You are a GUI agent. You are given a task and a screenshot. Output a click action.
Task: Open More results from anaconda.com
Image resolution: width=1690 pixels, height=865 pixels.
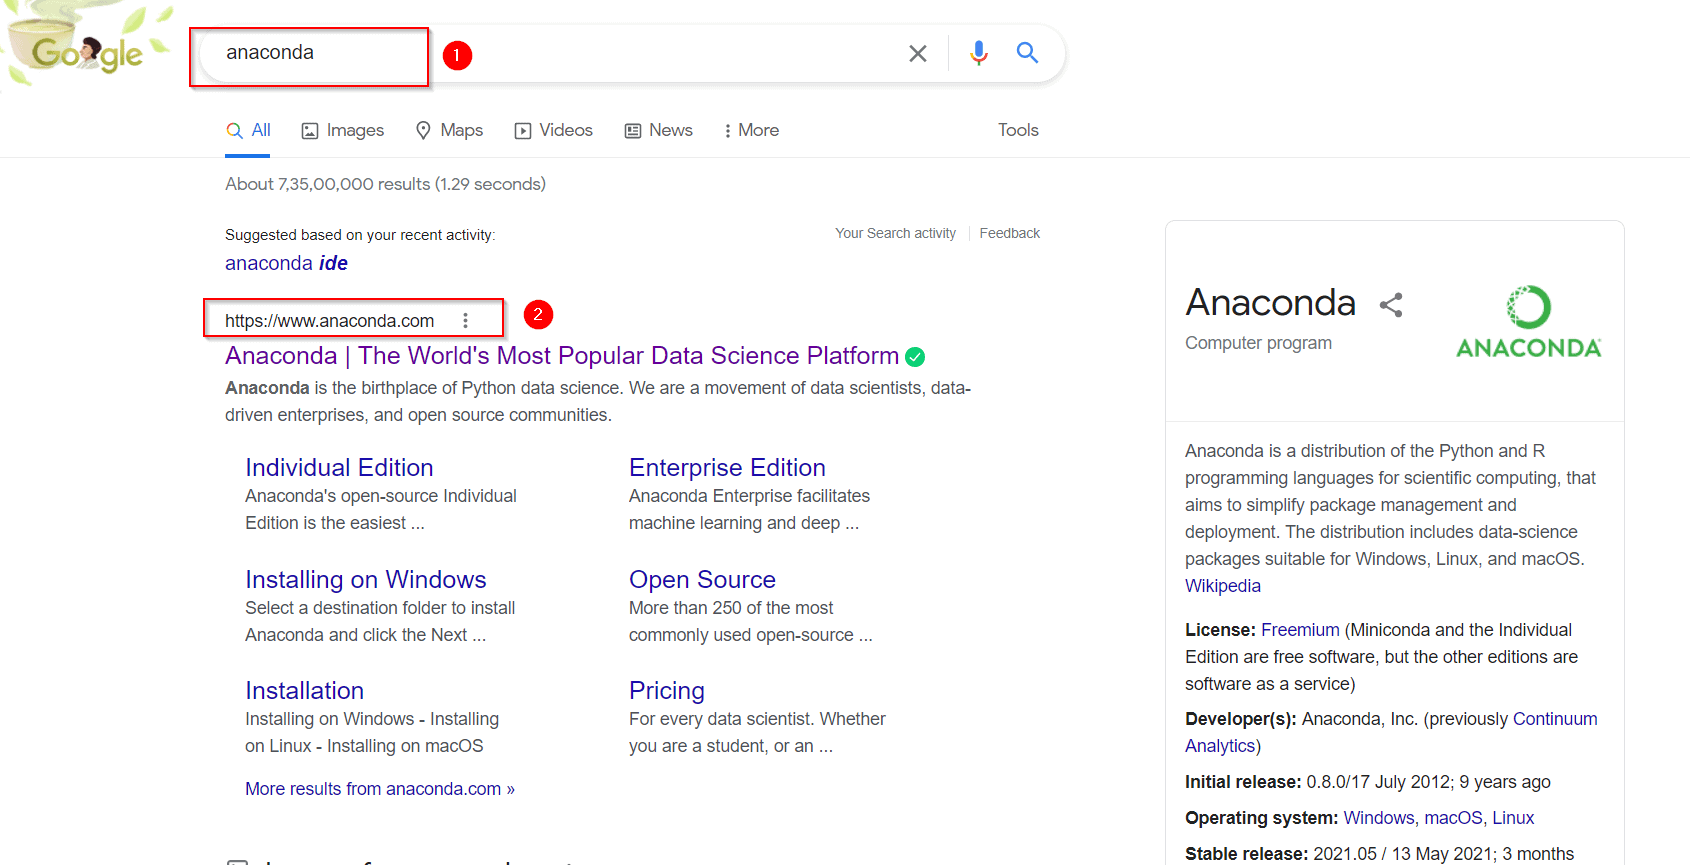coord(379,789)
